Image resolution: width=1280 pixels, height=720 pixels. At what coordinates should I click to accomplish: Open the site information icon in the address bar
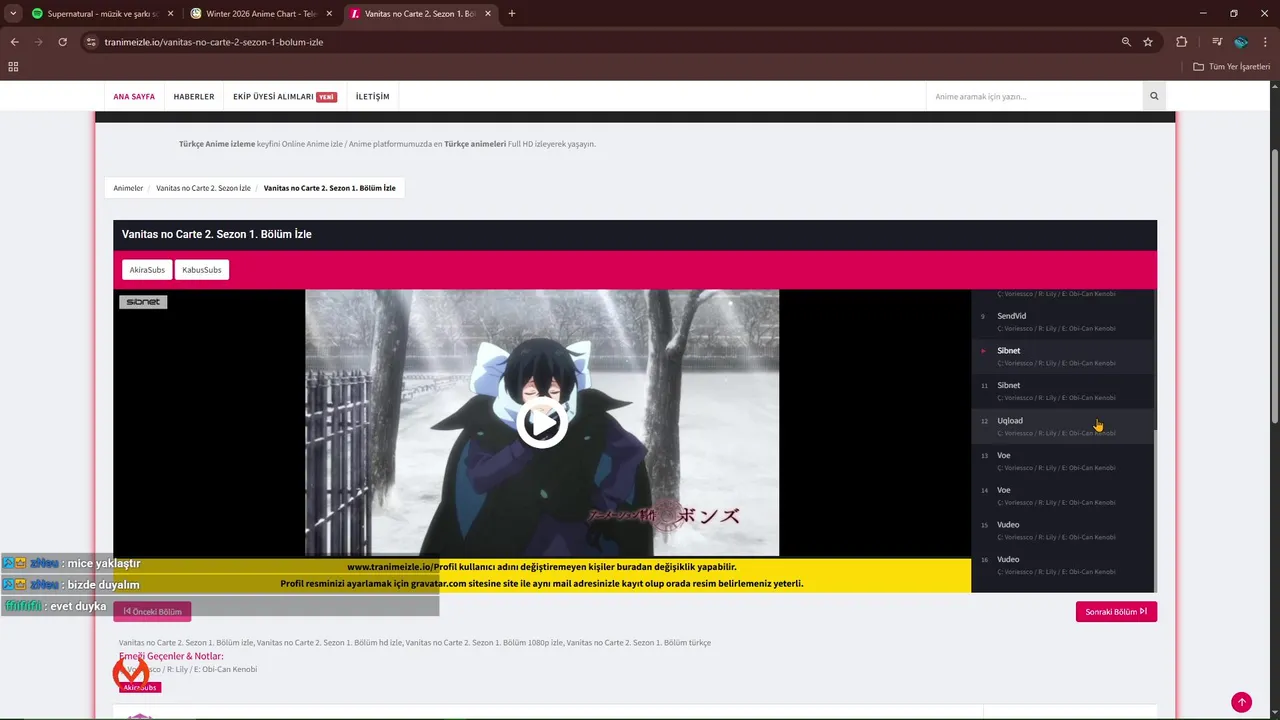point(91,42)
